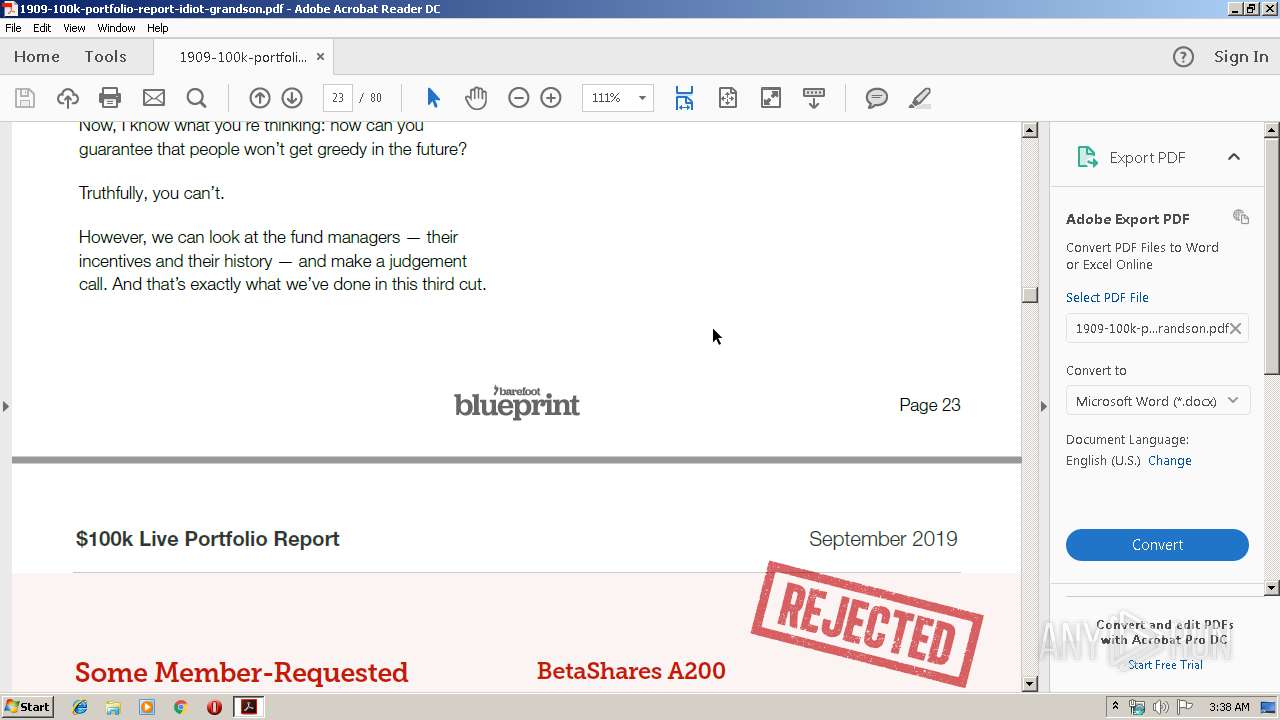Switch to the Tools tab
Screen dimensions: 1280x720
coord(105,57)
